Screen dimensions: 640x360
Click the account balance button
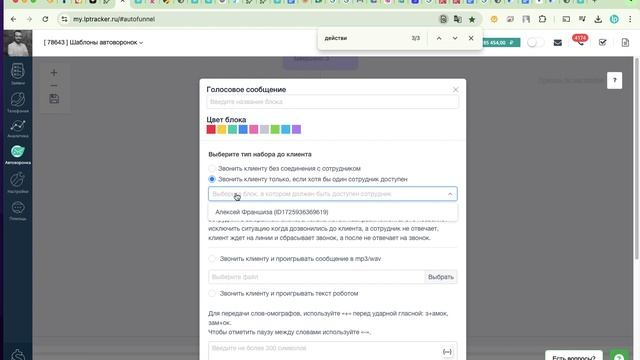tap(500, 42)
